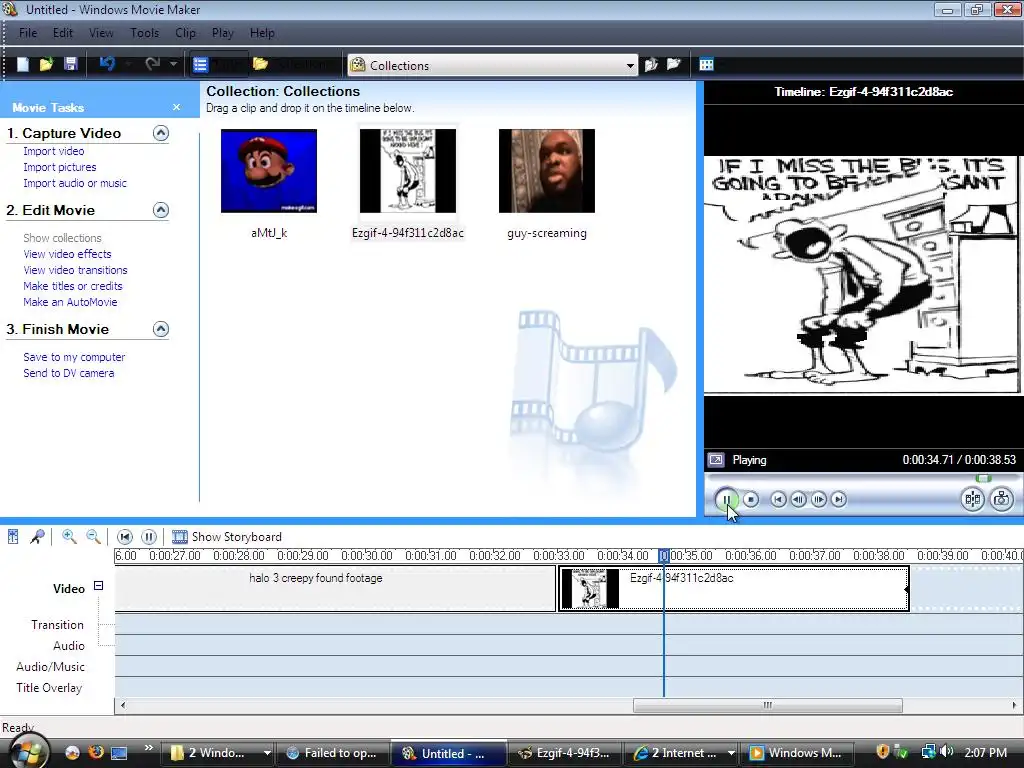This screenshot has width=1024, height=768.
Task: Click Send to DV camera link
Action: (69, 374)
